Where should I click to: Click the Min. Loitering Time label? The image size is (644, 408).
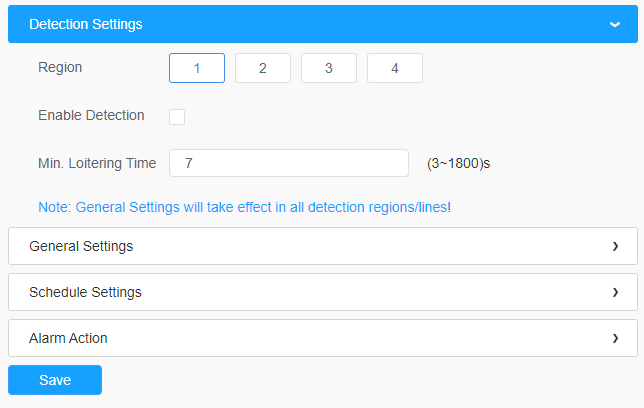tap(97, 163)
